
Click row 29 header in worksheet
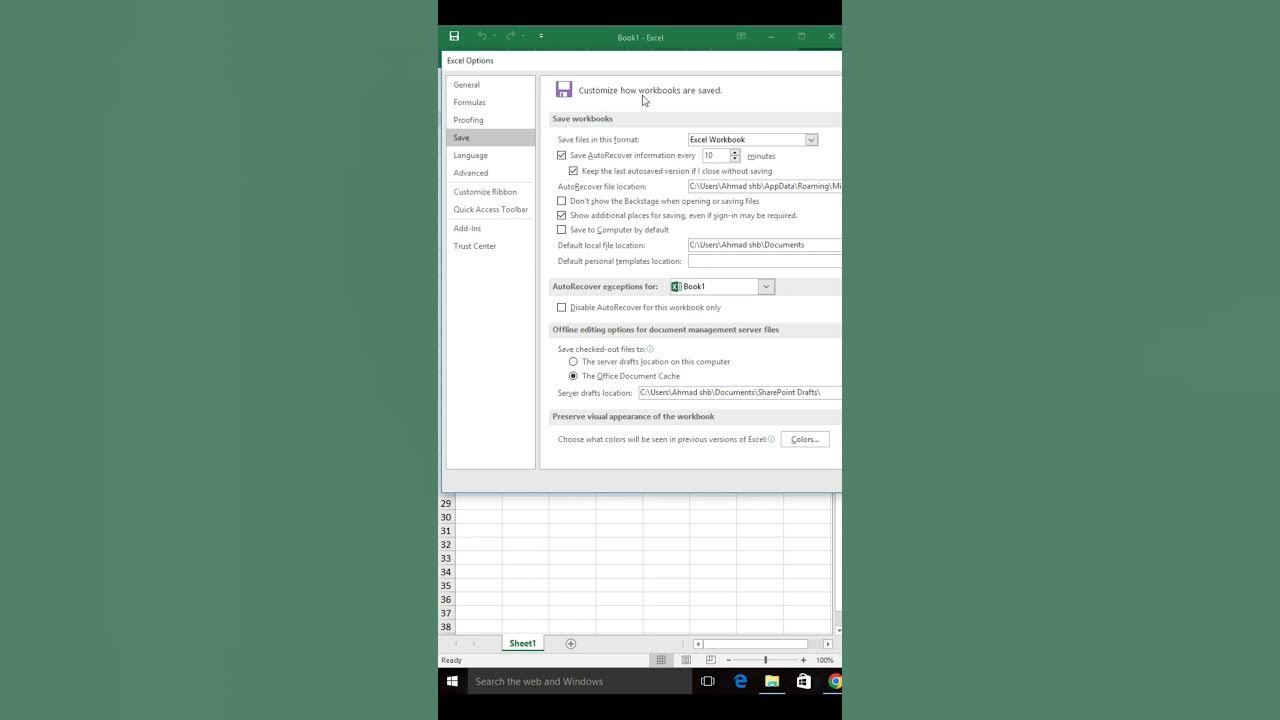(x=446, y=503)
